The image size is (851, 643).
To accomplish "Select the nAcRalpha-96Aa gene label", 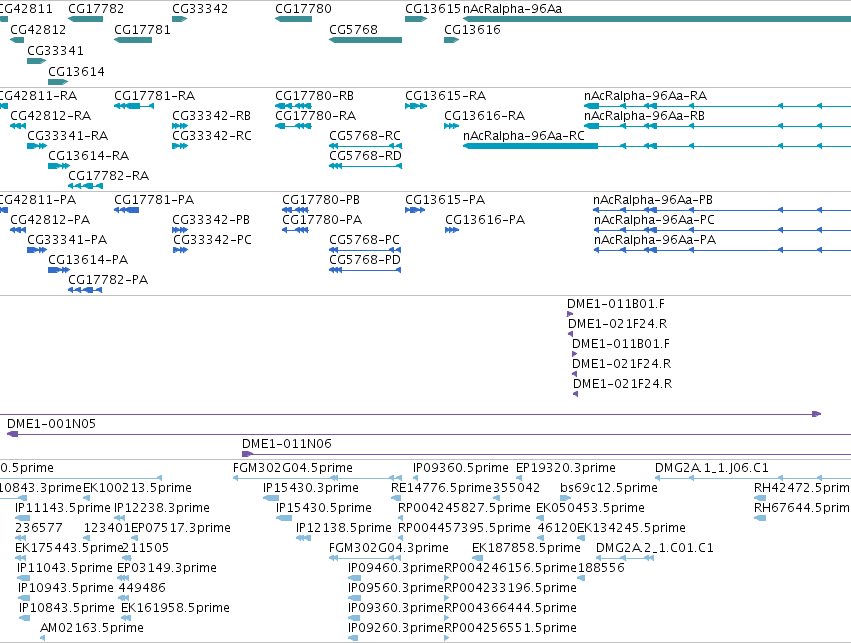I will click(x=512, y=9).
